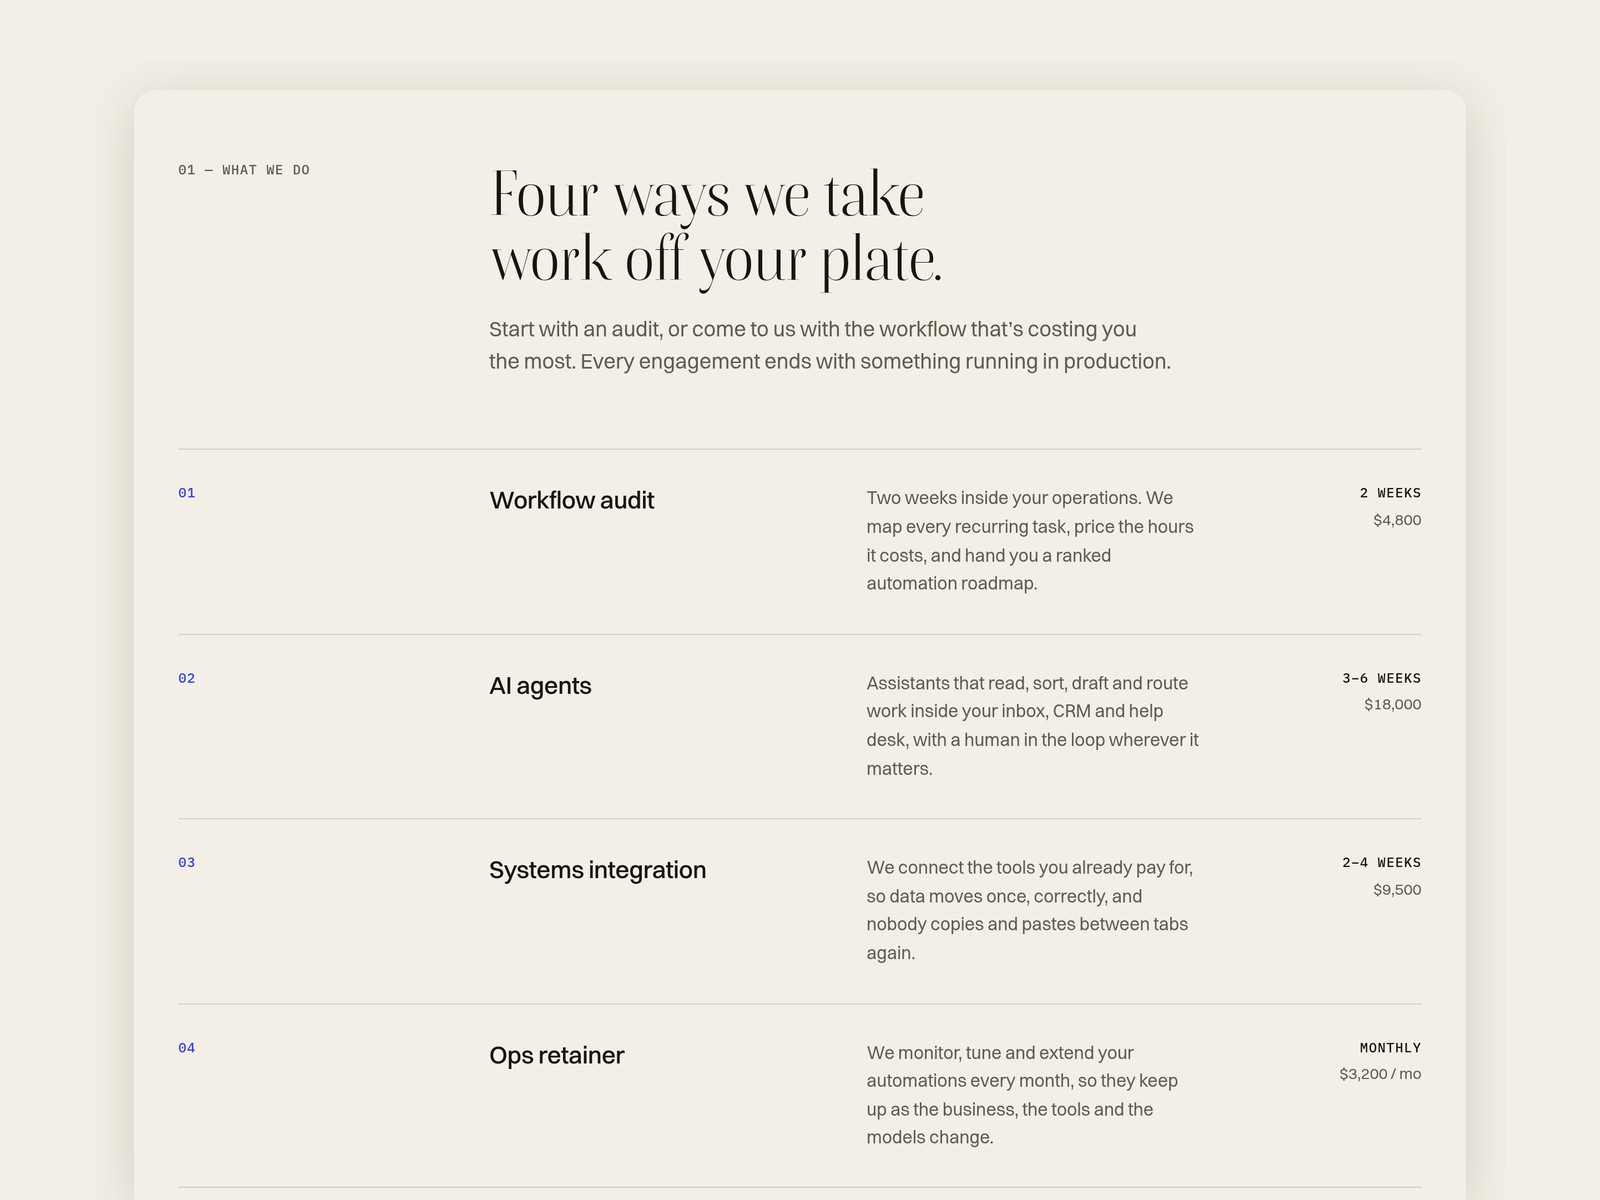The height and width of the screenshot is (1200, 1600).
Task: Click the '01 — WHAT WE DO' section label
Action: (x=244, y=170)
